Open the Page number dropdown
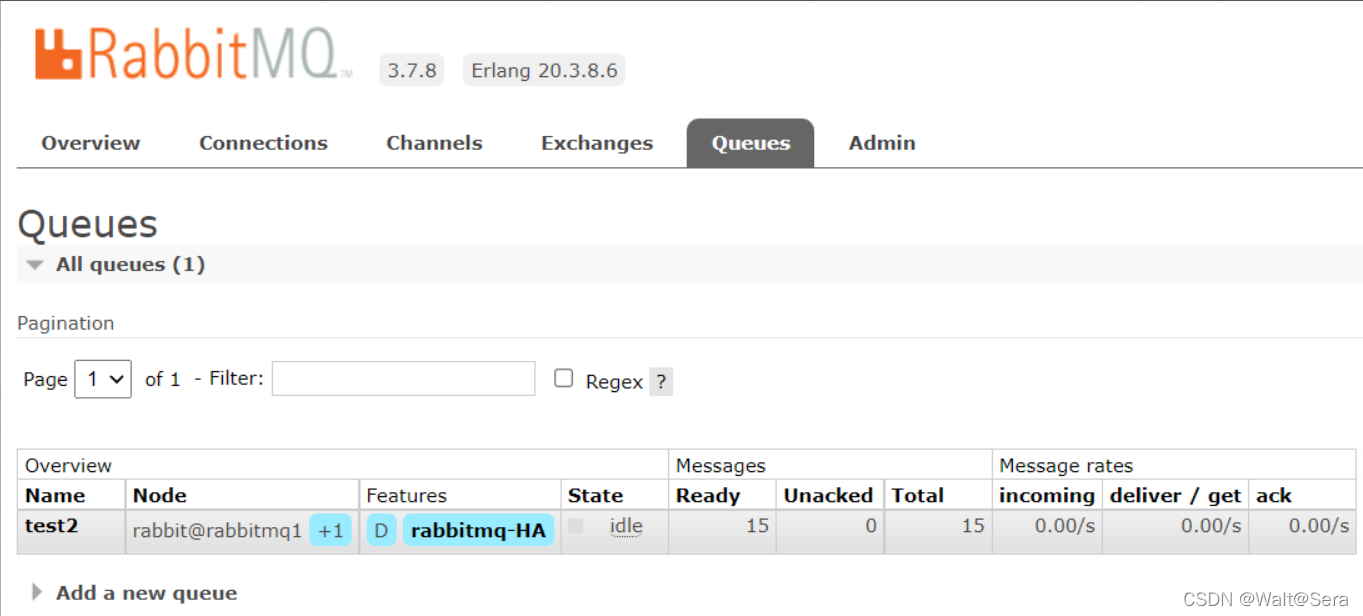The height and width of the screenshot is (616, 1363). [x=103, y=379]
